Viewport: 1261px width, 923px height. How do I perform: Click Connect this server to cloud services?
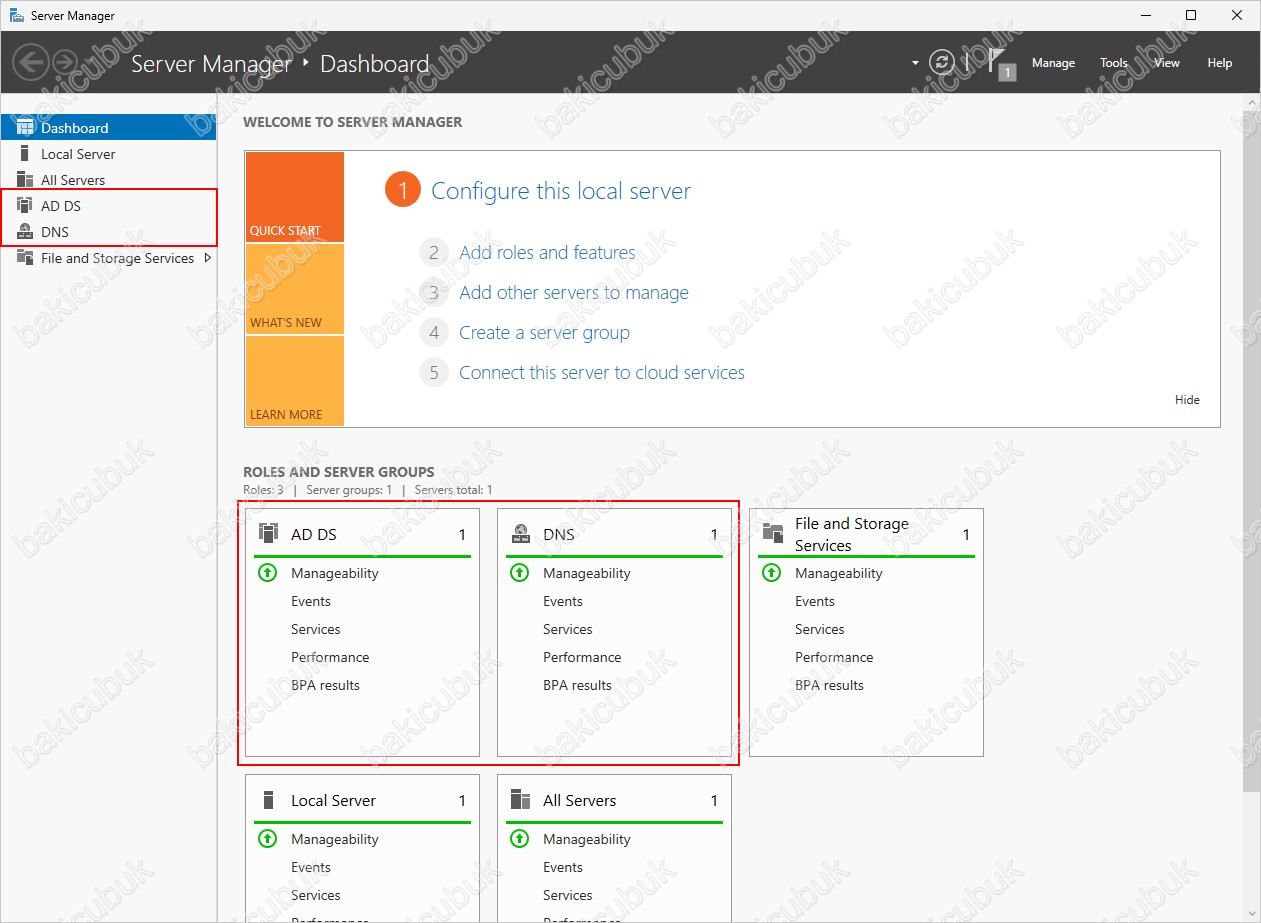(x=602, y=373)
